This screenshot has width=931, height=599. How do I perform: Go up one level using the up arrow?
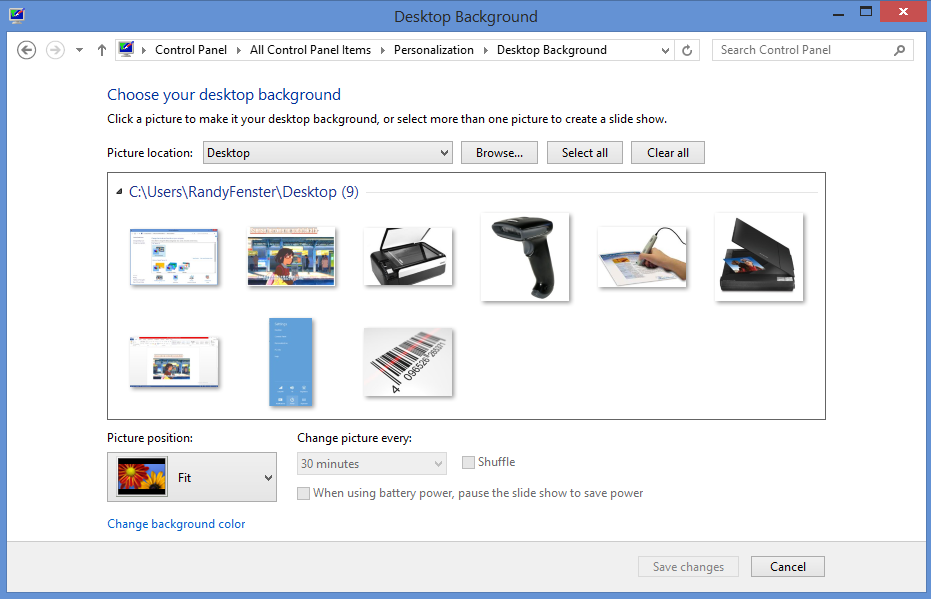coord(101,49)
